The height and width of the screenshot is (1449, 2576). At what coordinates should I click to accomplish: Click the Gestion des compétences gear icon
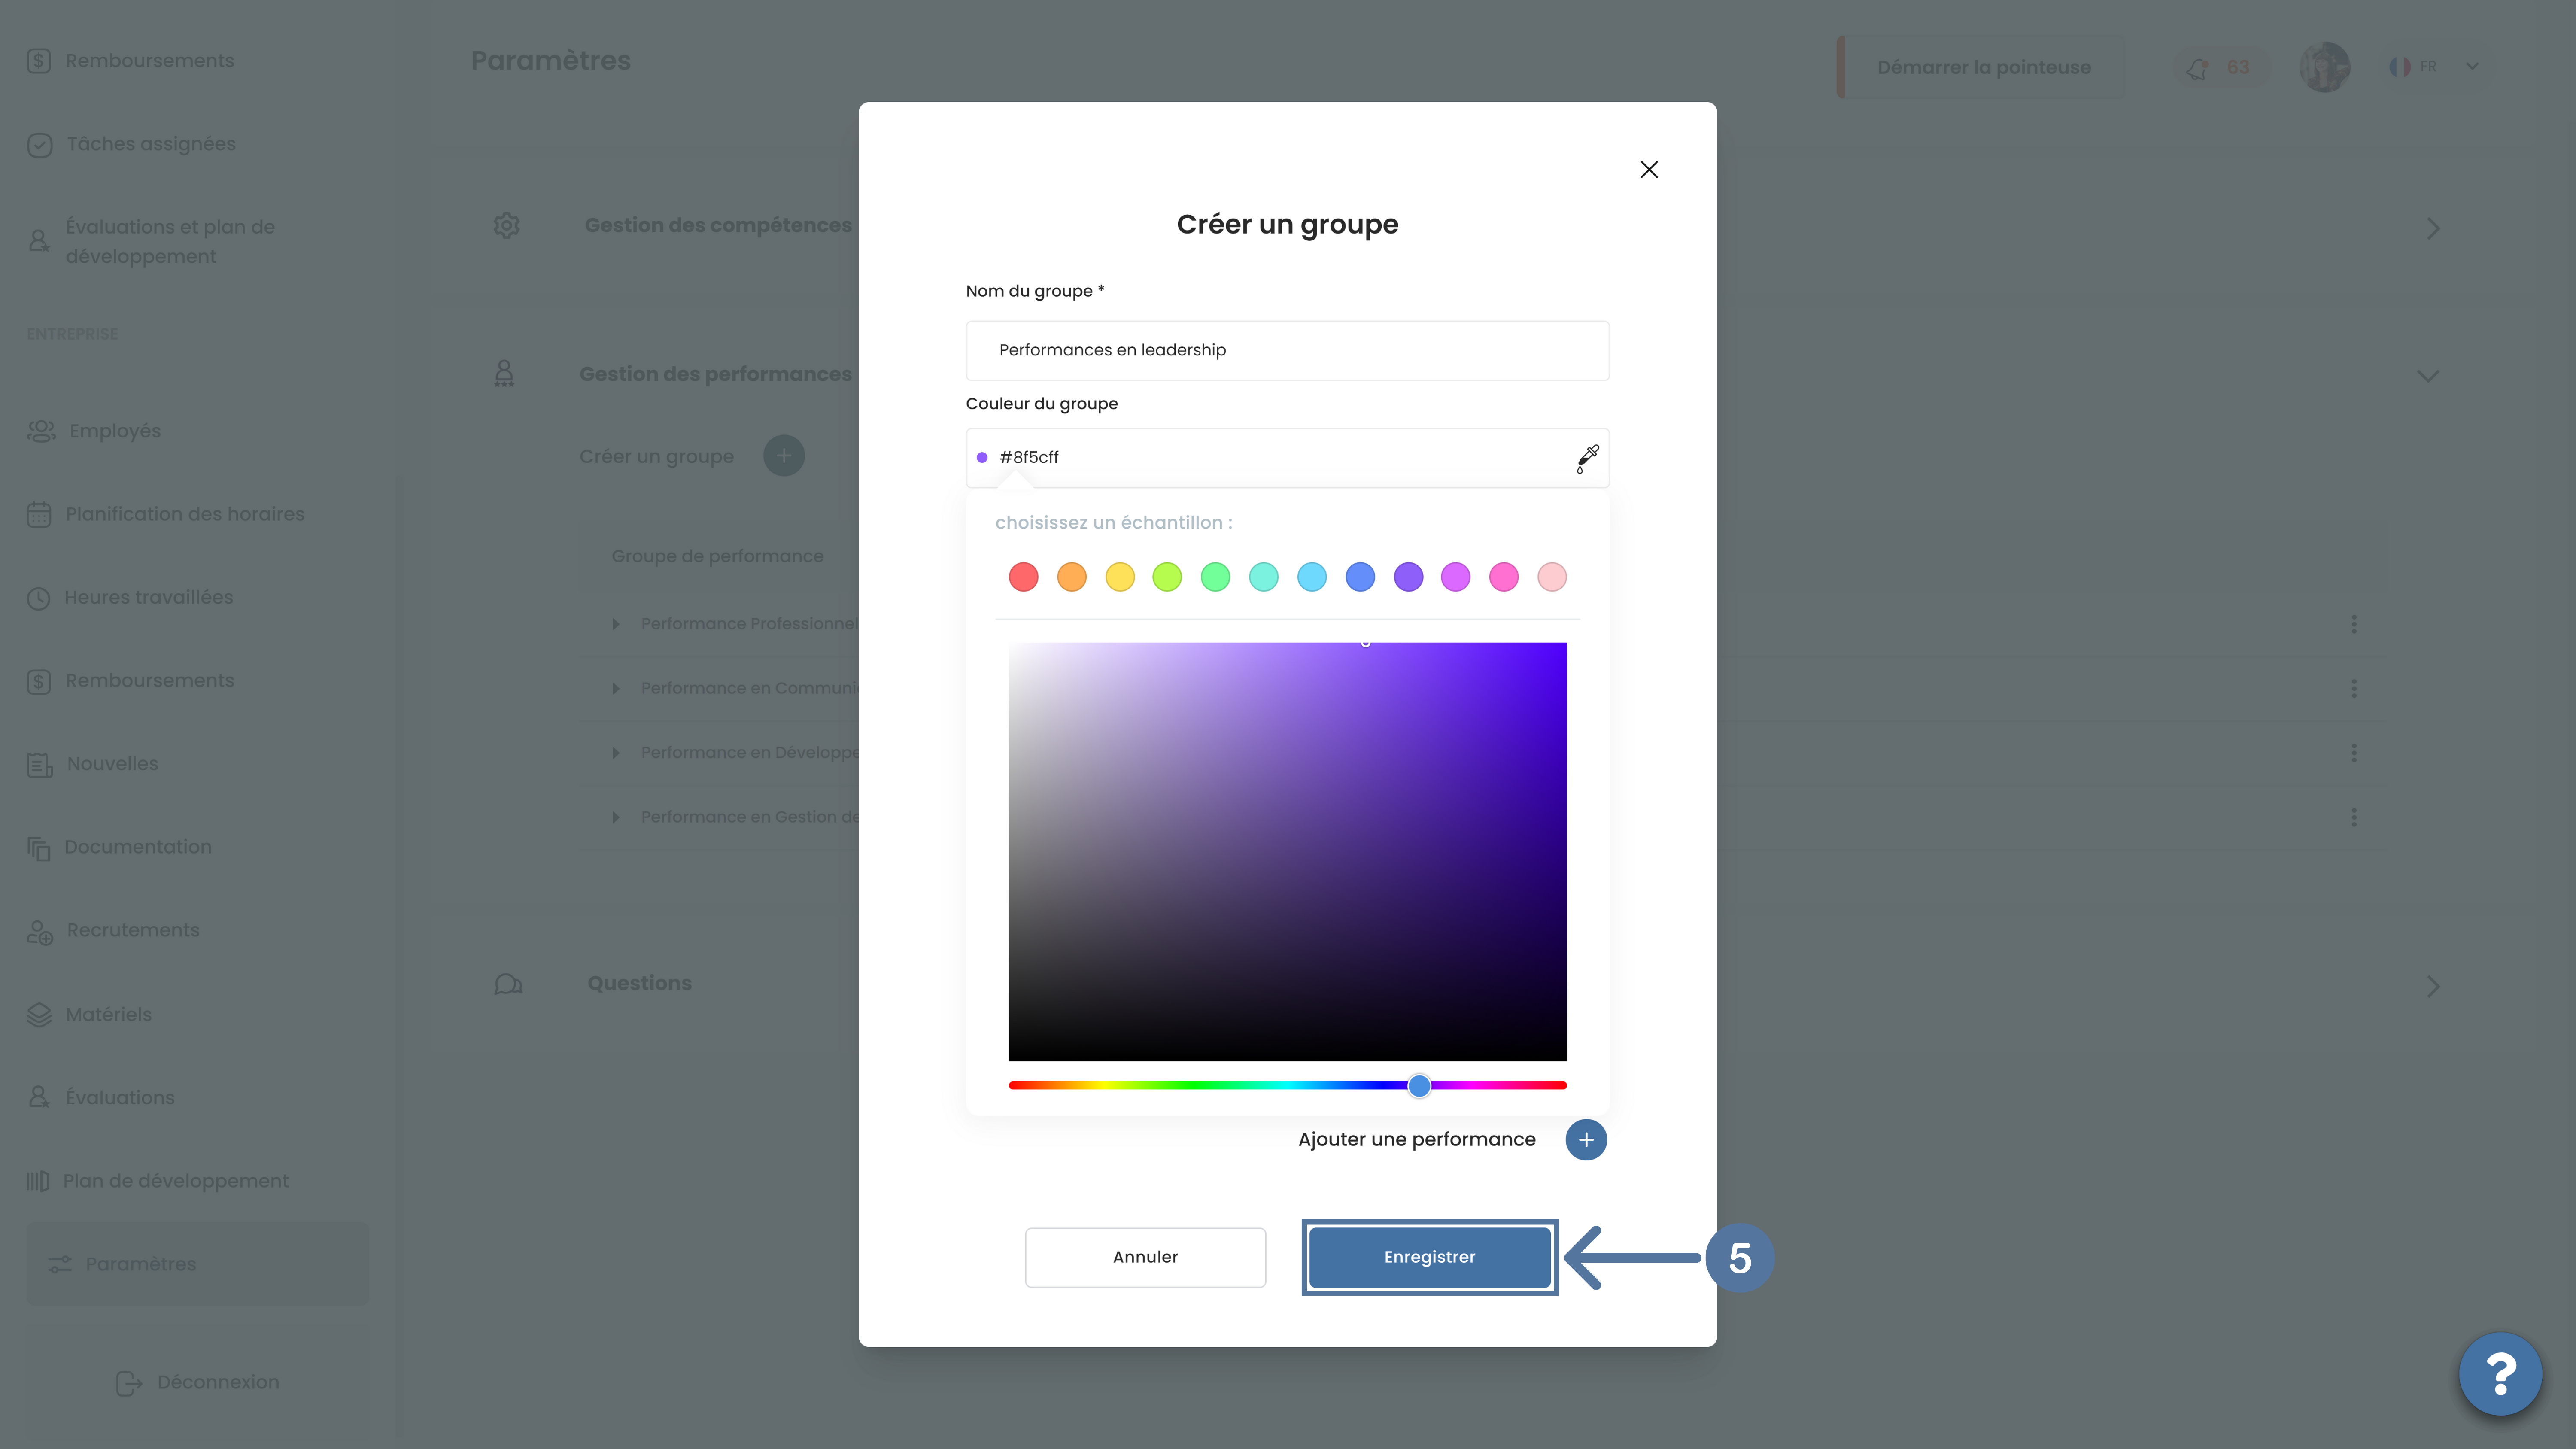click(507, 226)
